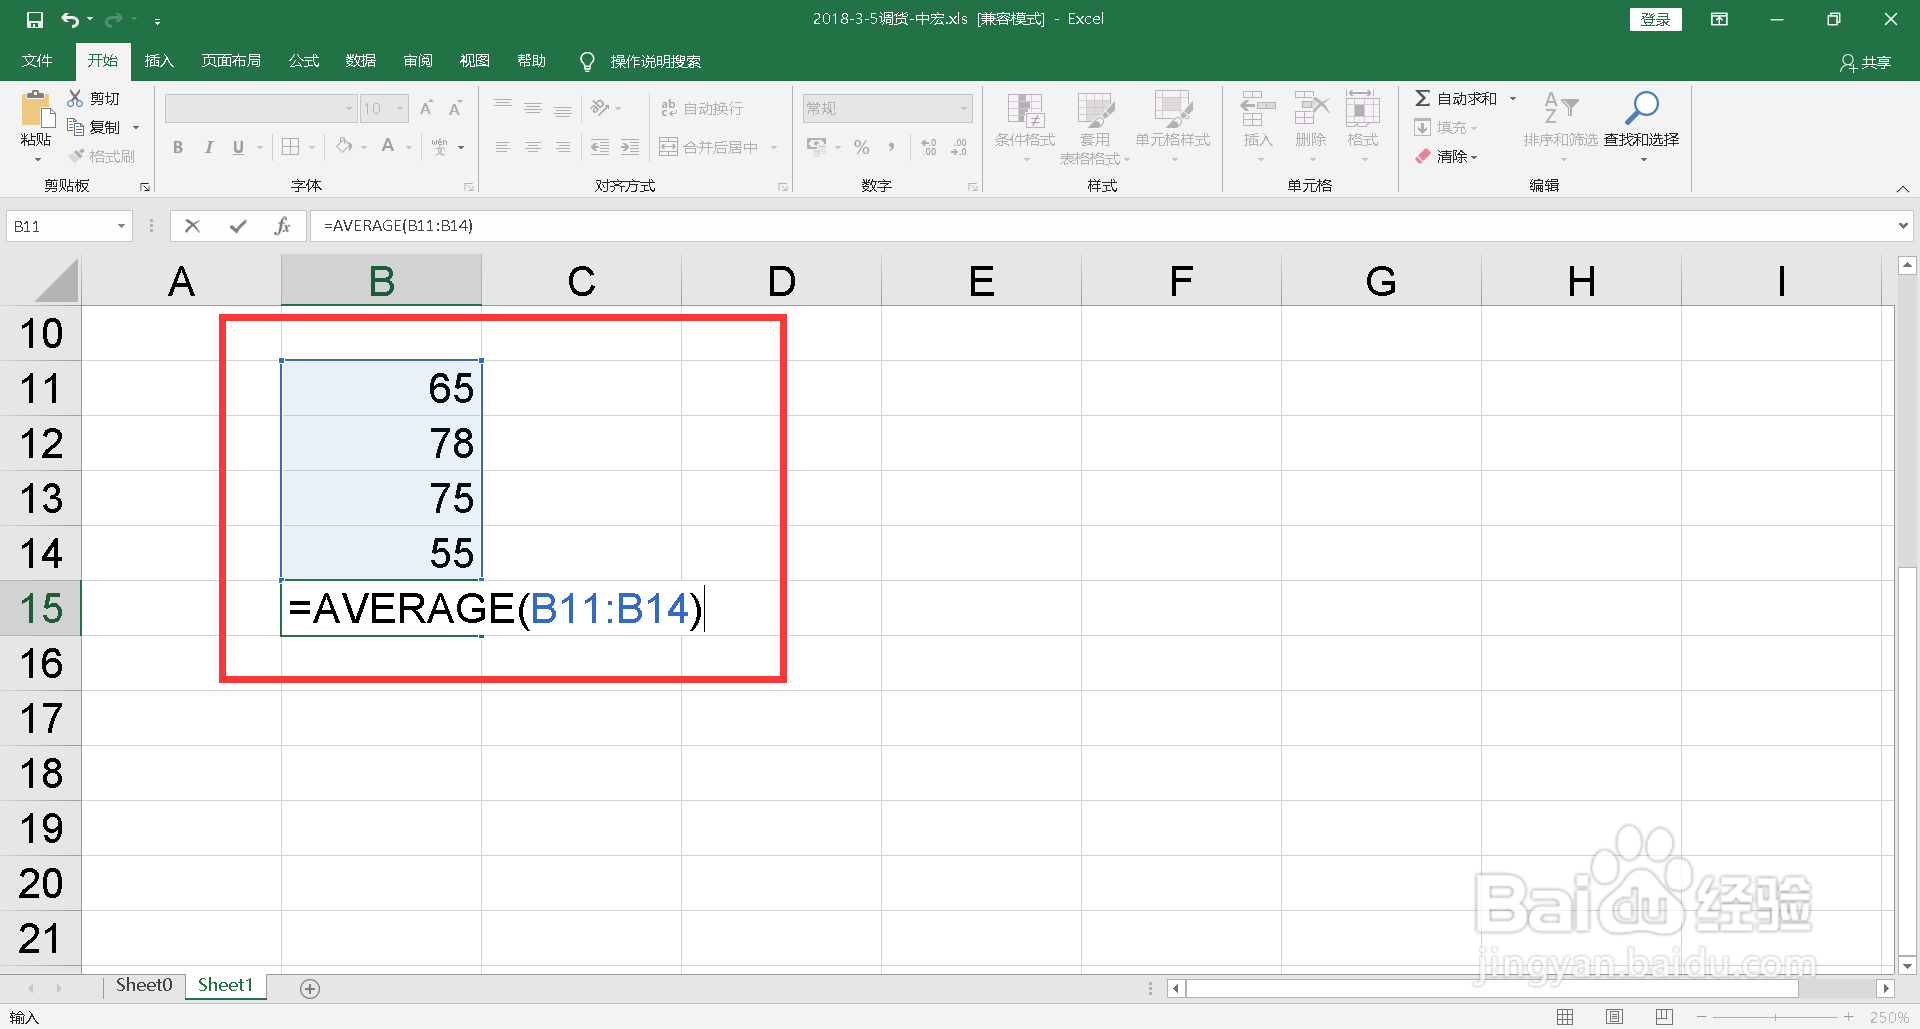Click the lightbulb Tell Me icon

pos(587,62)
